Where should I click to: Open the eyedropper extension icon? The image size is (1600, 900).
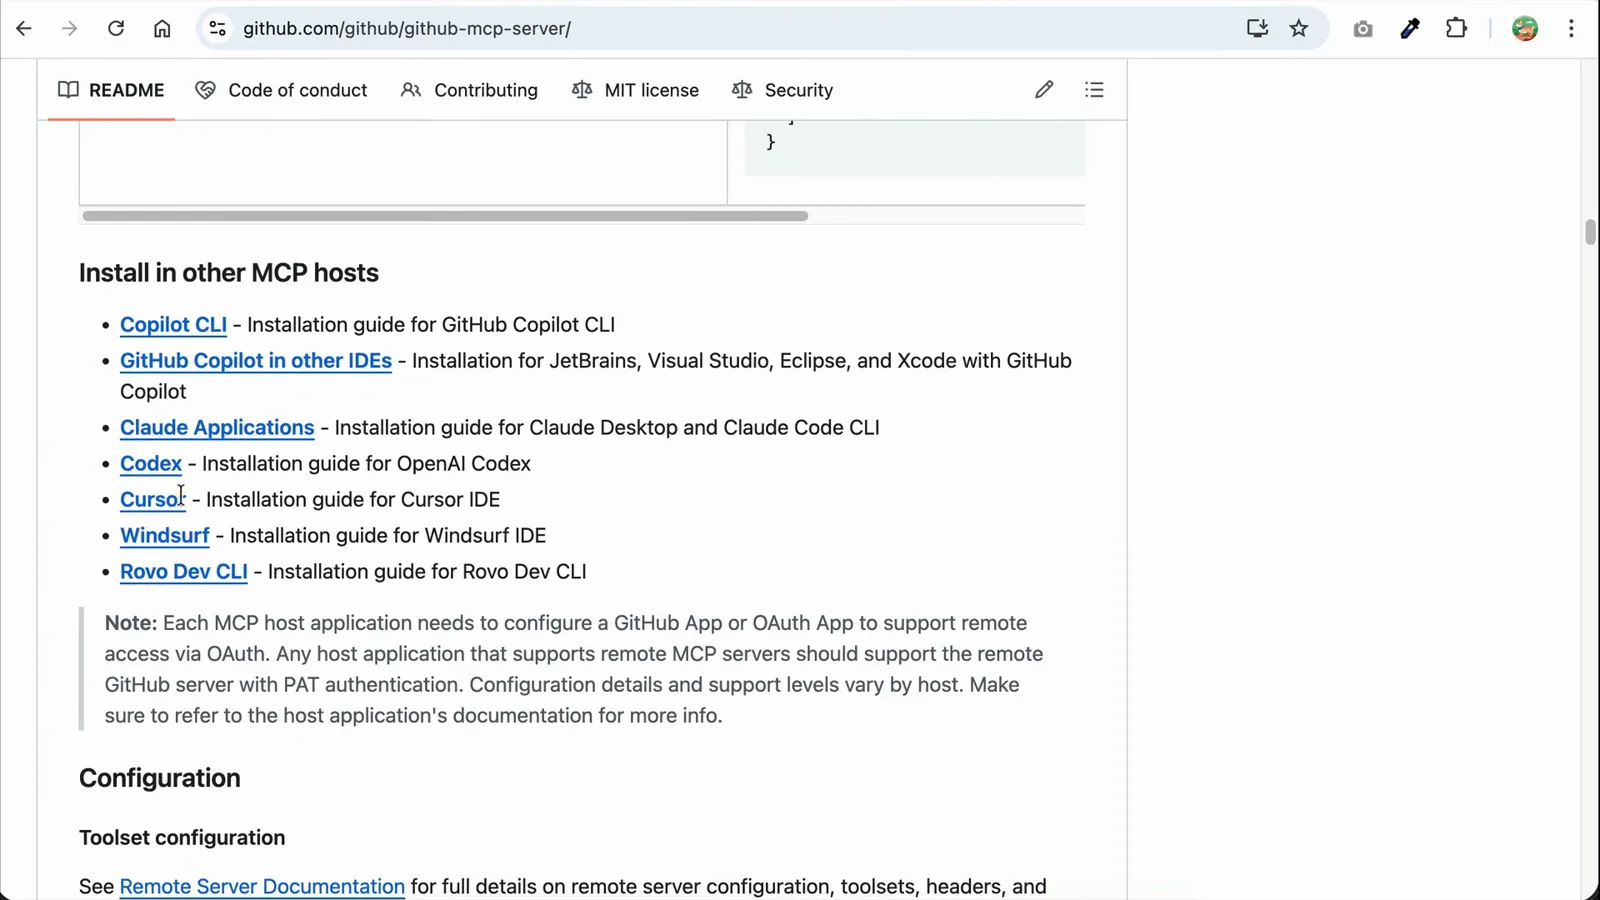point(1410,29)
